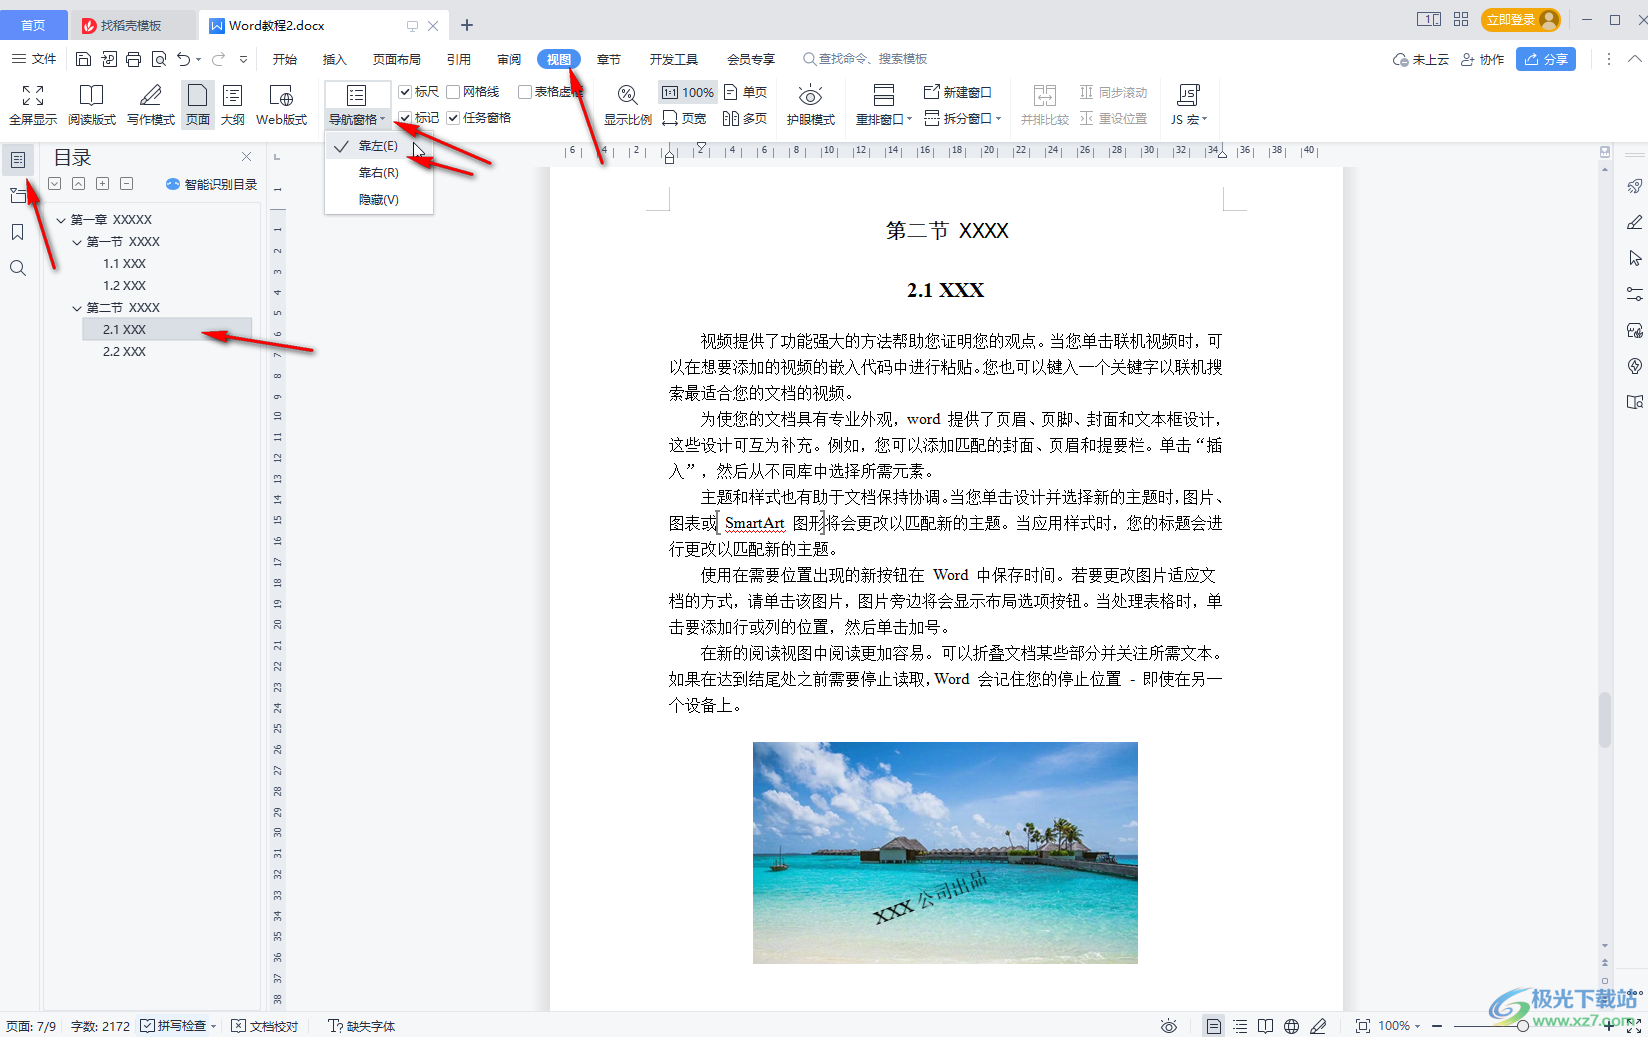This screenshot has height=1037, width=1648.
Task: Open display ratio dialog (显示比例)
Action: click(x=627, y=105)
